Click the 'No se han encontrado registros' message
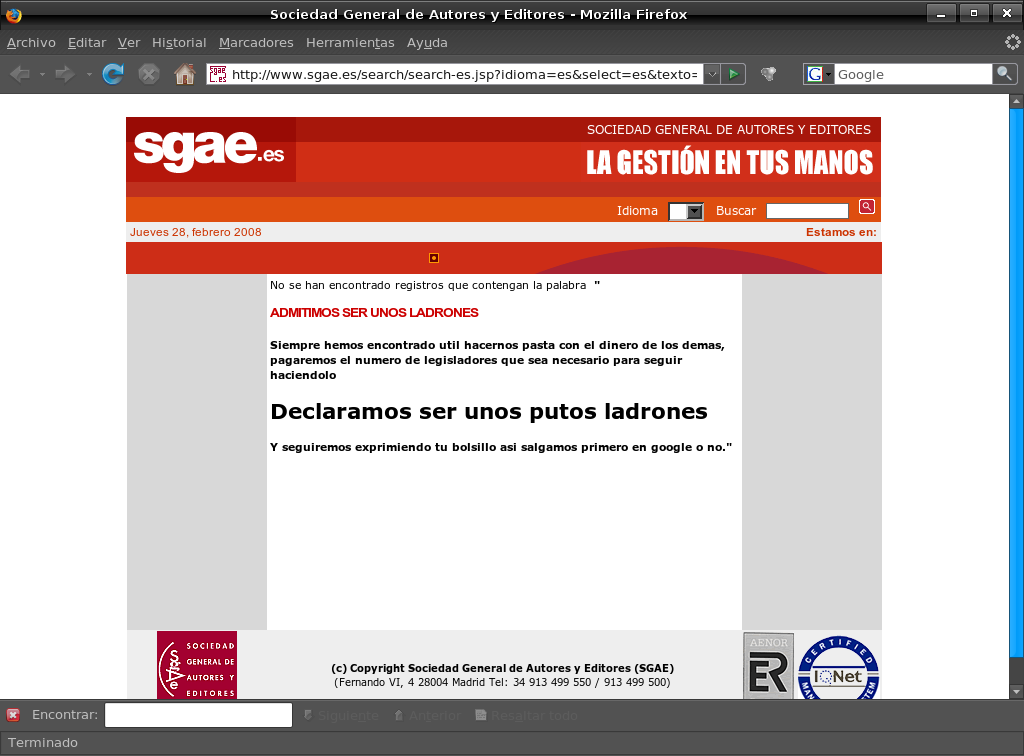Screen dimensions: 1024x756 [x=435, y=285]
